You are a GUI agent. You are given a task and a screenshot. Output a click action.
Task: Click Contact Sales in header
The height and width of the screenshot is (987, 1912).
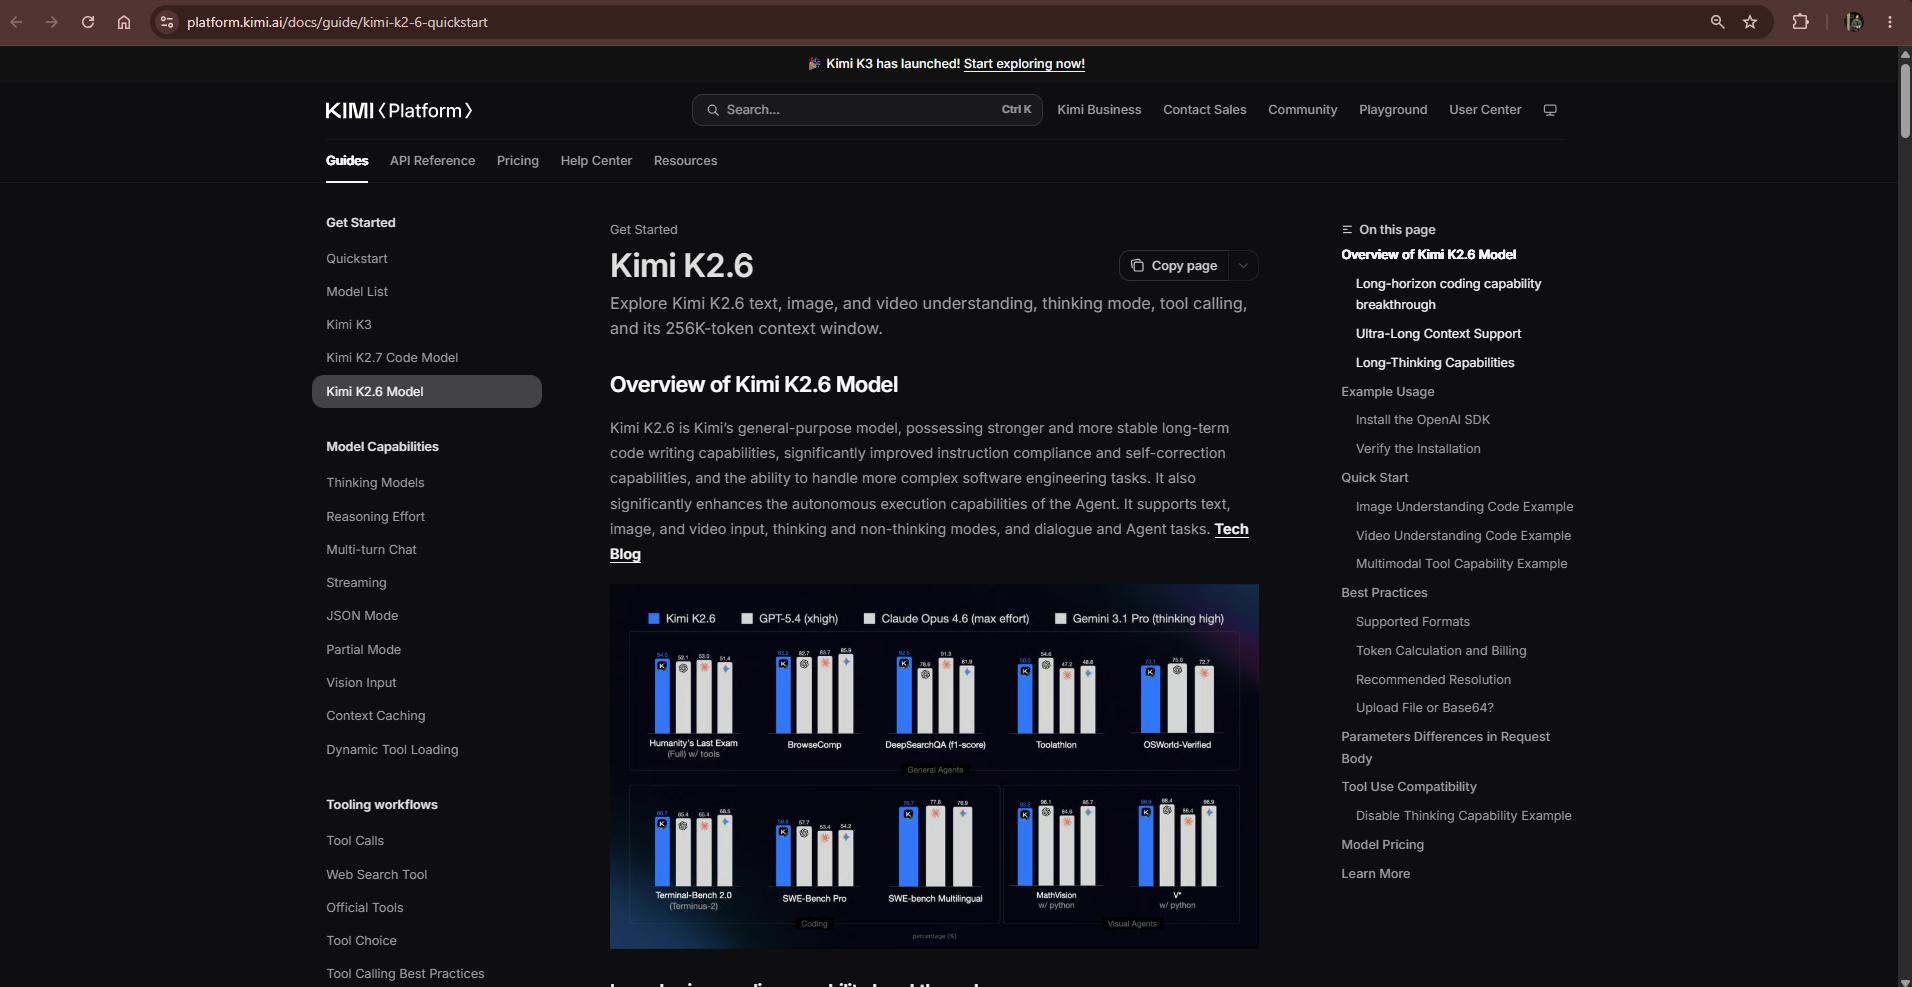tap(1204, 110)
